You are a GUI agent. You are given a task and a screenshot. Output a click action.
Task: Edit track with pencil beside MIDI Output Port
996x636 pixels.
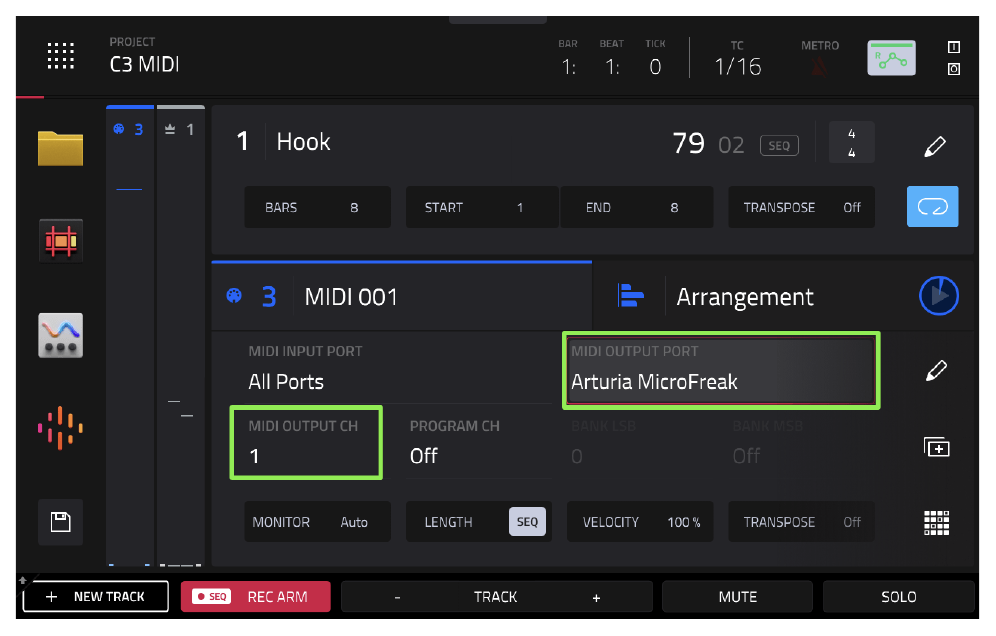(936, 370)
